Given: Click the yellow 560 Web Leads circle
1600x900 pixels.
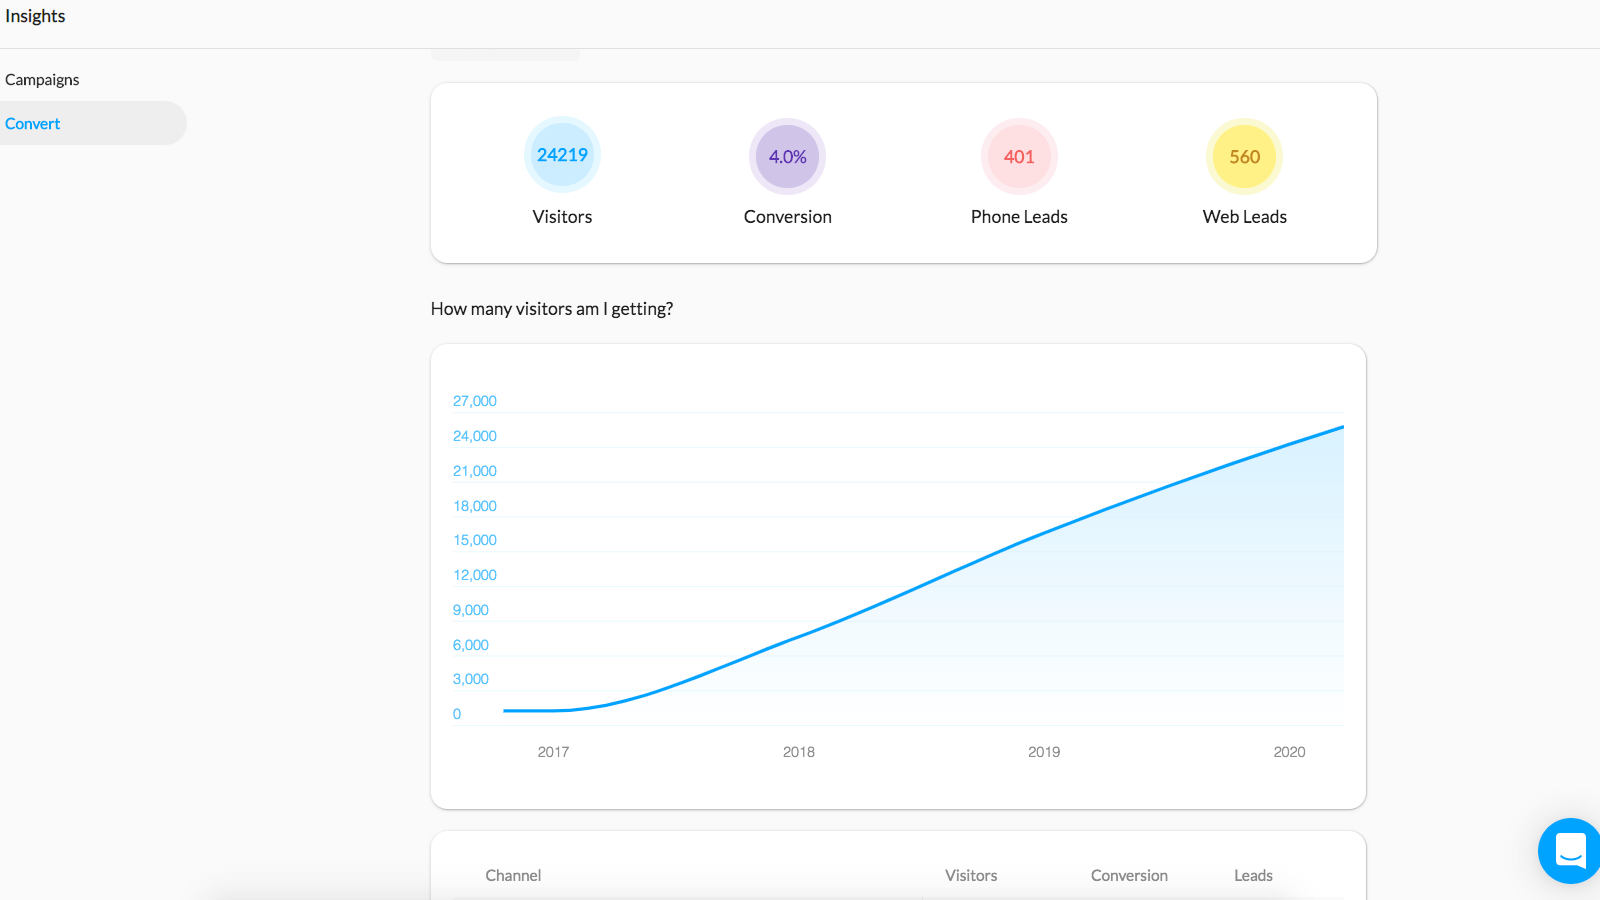Looking at the screenshot, I should coord(1244,157).
